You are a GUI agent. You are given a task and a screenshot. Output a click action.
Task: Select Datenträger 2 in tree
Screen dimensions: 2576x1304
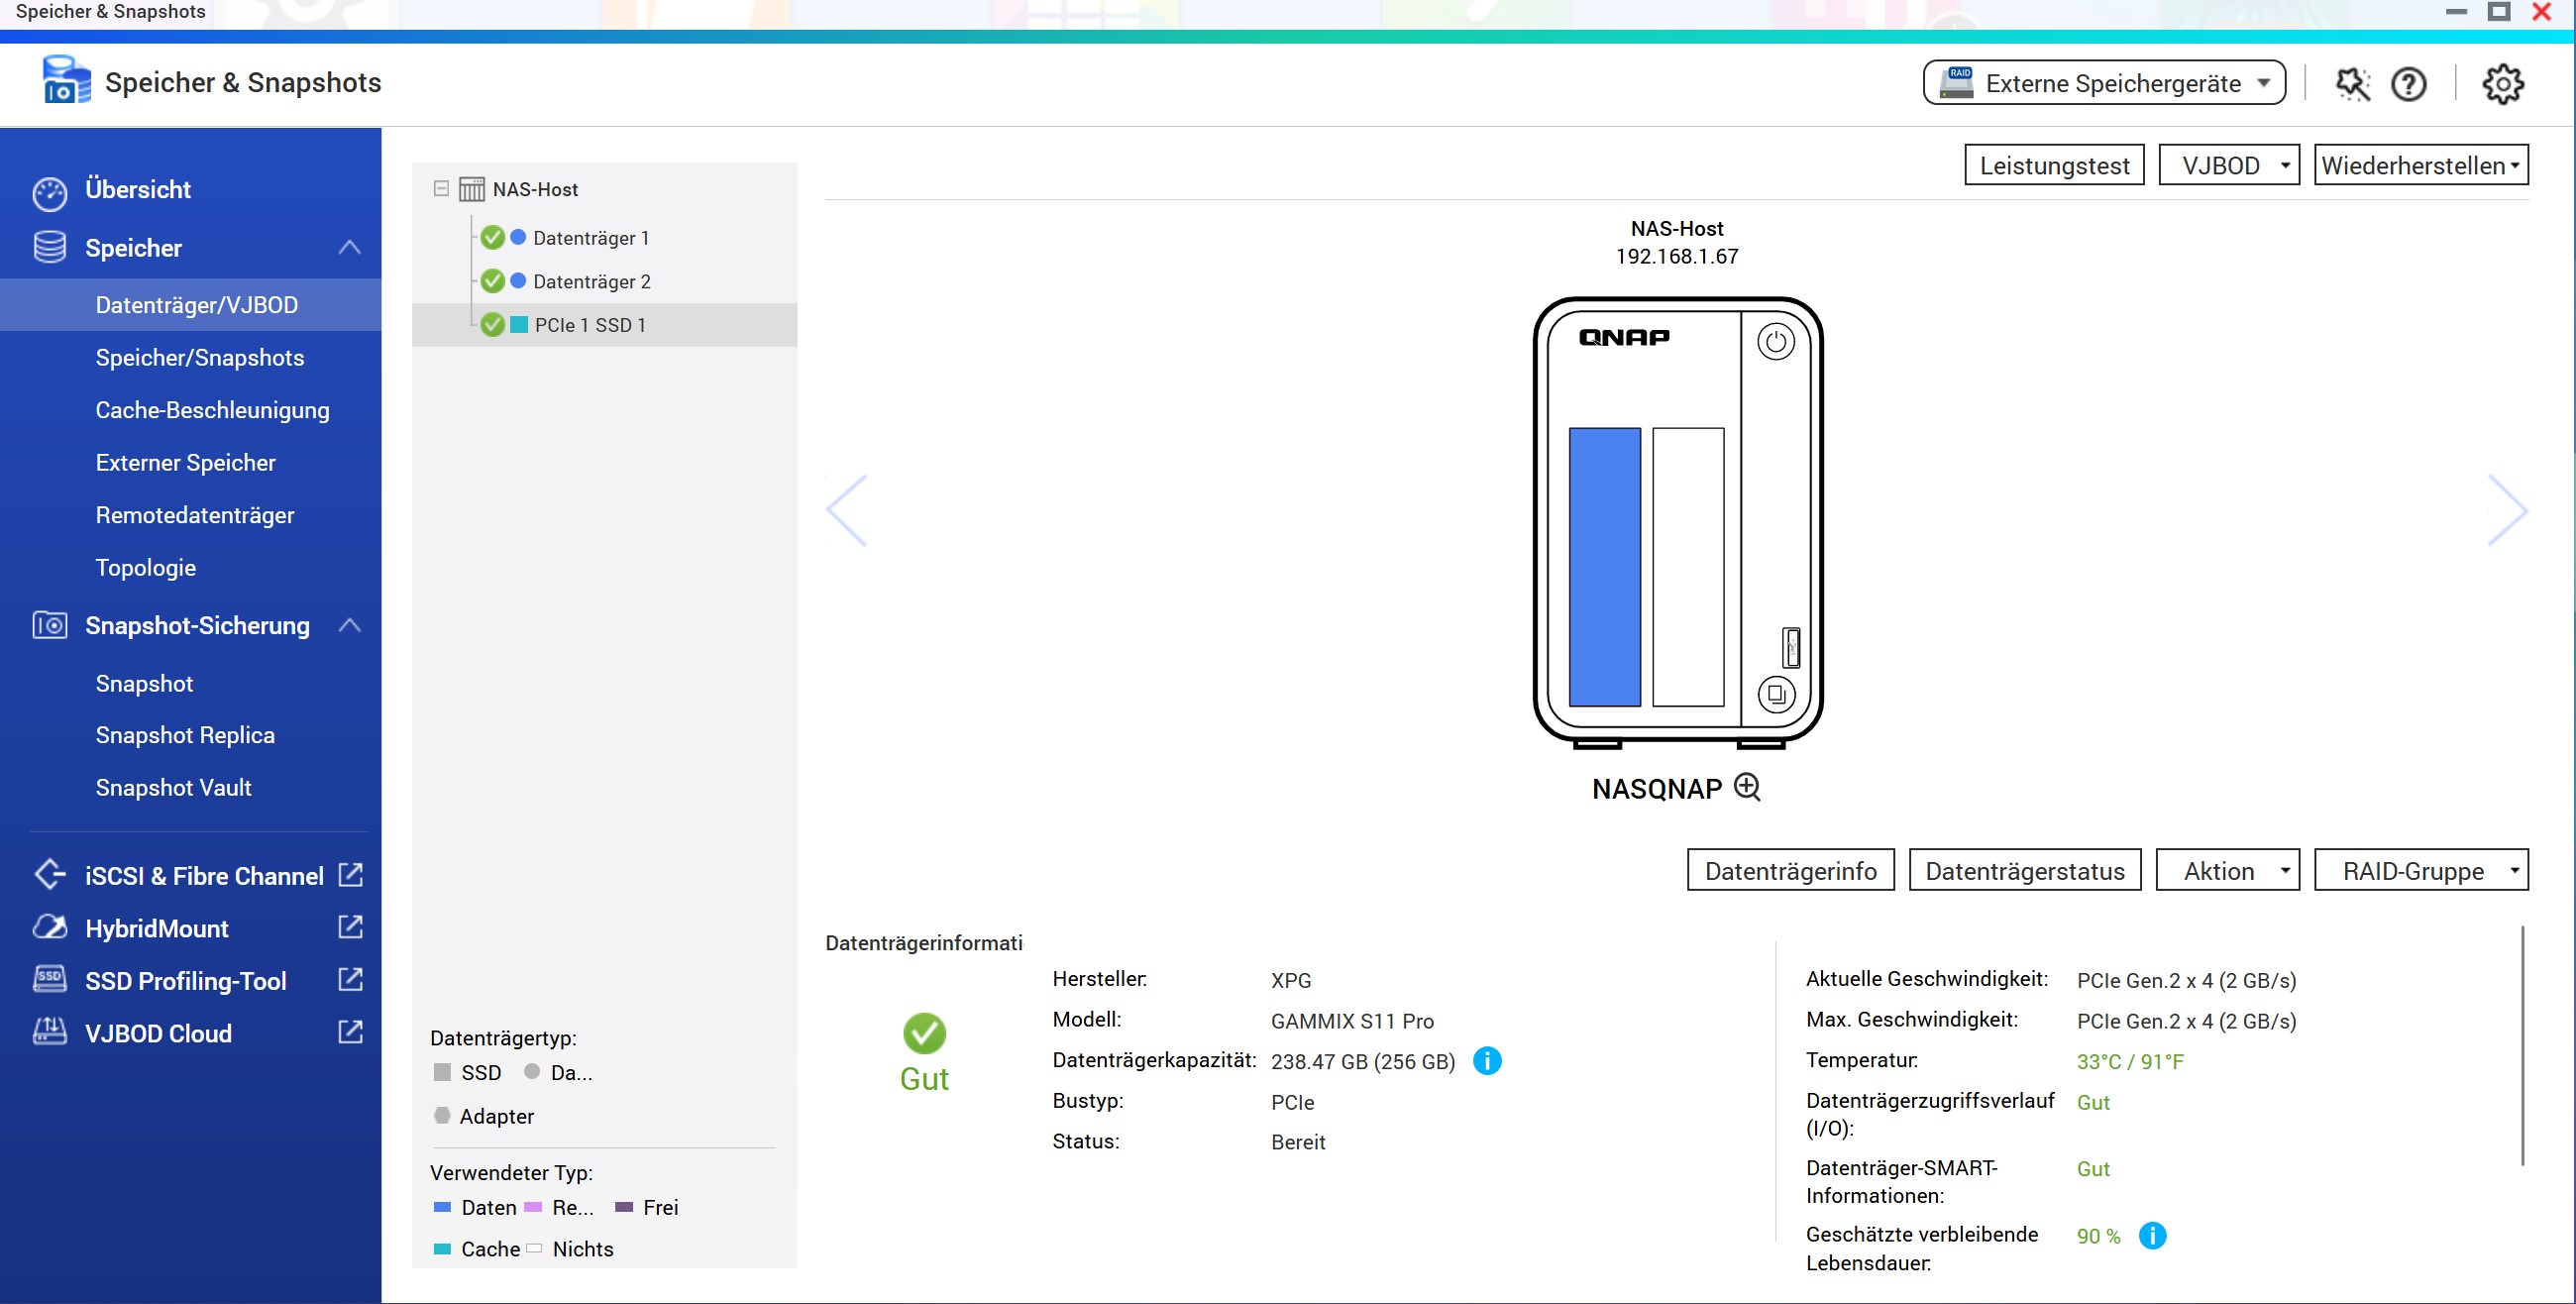[590, 279]
